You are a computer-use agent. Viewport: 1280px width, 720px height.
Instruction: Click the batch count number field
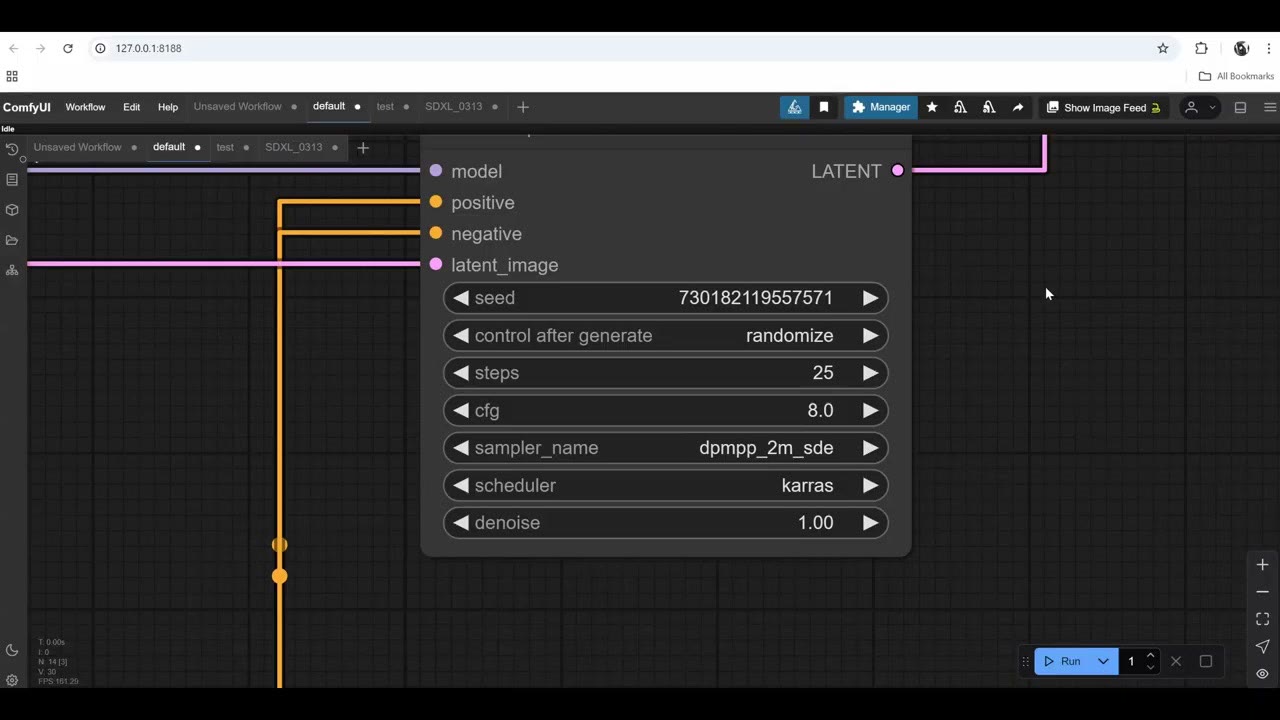tap(1132, 661)
